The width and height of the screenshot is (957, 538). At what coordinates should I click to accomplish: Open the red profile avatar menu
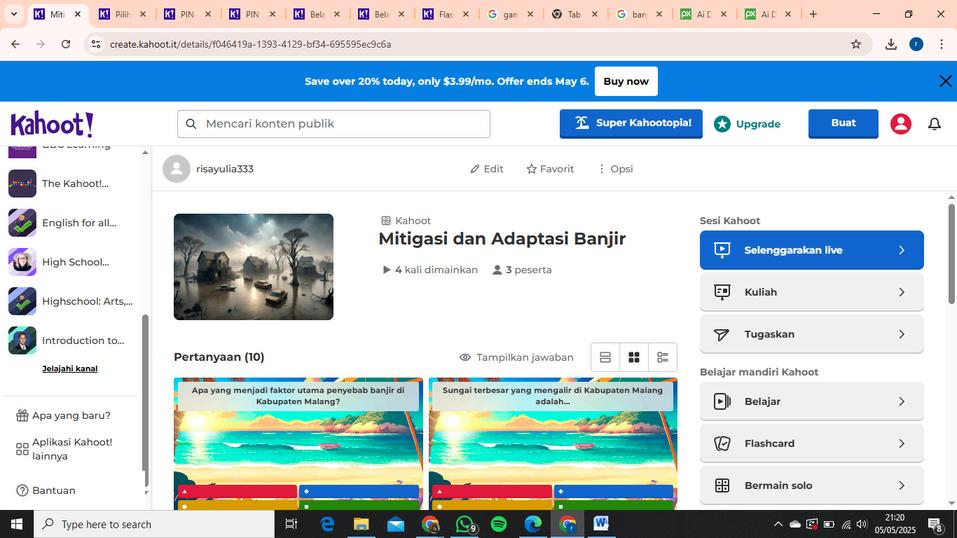click(900, 124)
